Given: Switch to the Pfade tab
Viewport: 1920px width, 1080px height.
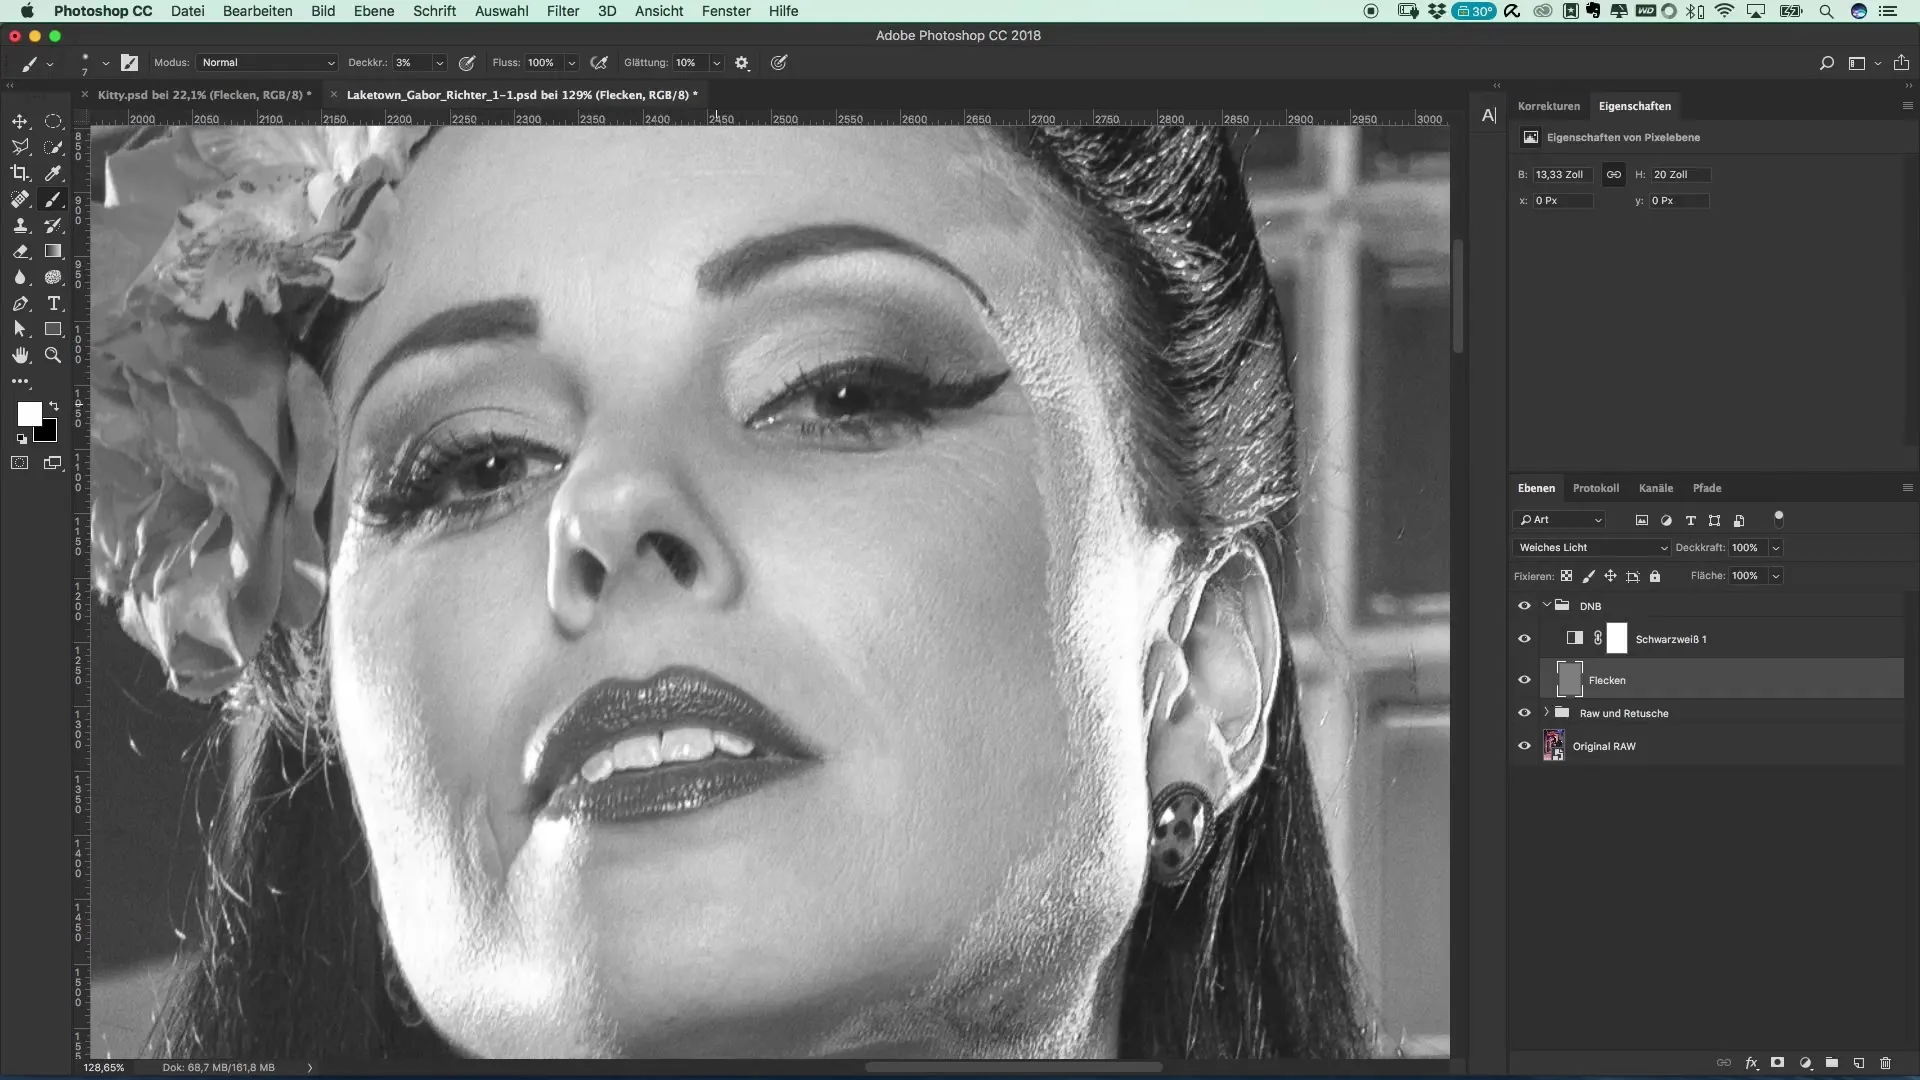Looking at the screenshot, I should (1707, 488).
